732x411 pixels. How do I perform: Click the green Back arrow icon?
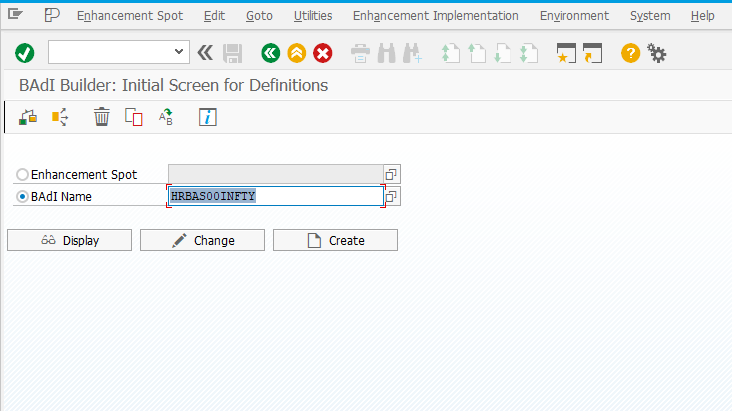click(270, 53)
